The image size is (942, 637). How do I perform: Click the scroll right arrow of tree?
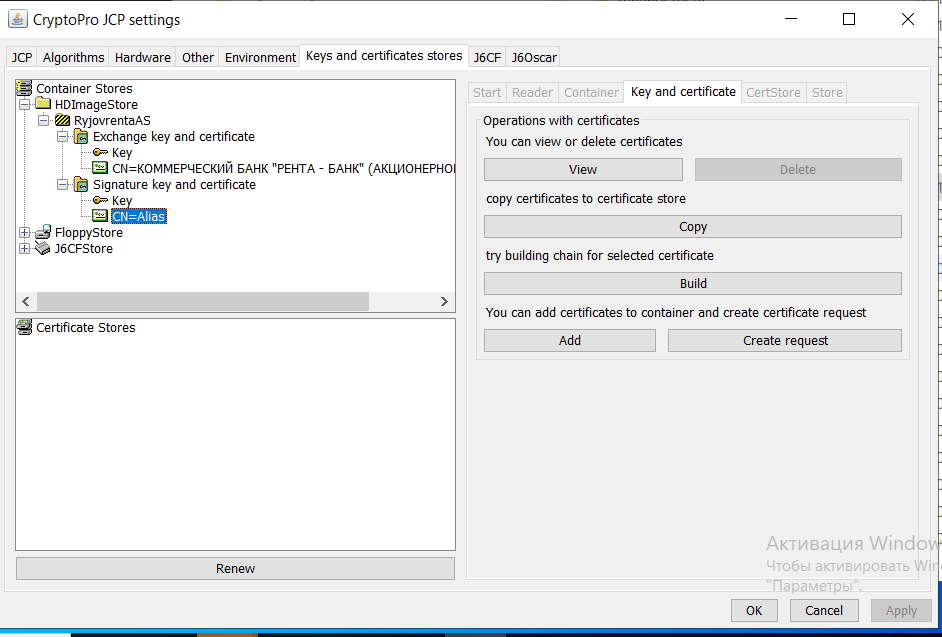tap(444, 301)
